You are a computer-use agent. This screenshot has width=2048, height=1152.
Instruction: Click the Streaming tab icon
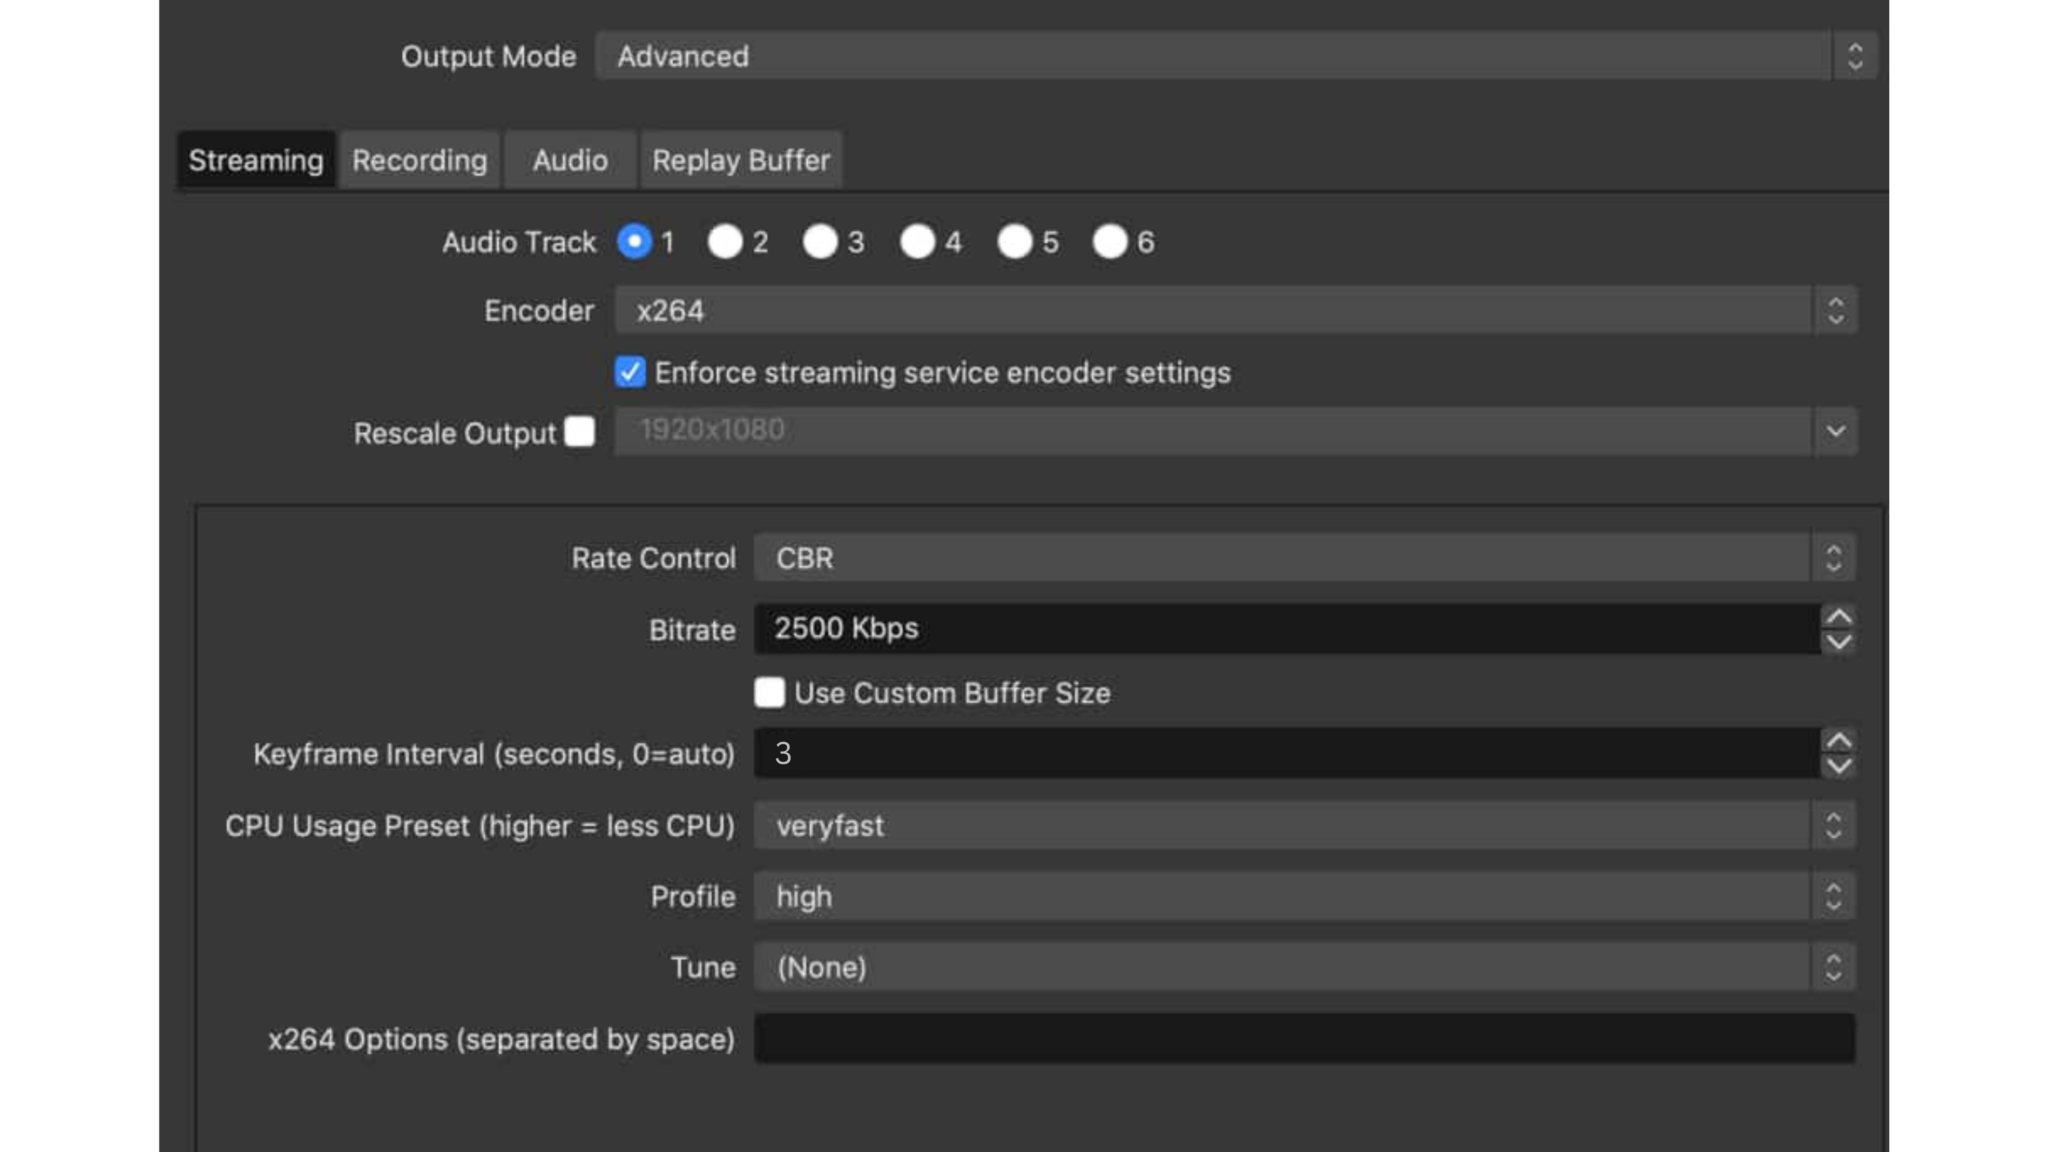point(255,159)
